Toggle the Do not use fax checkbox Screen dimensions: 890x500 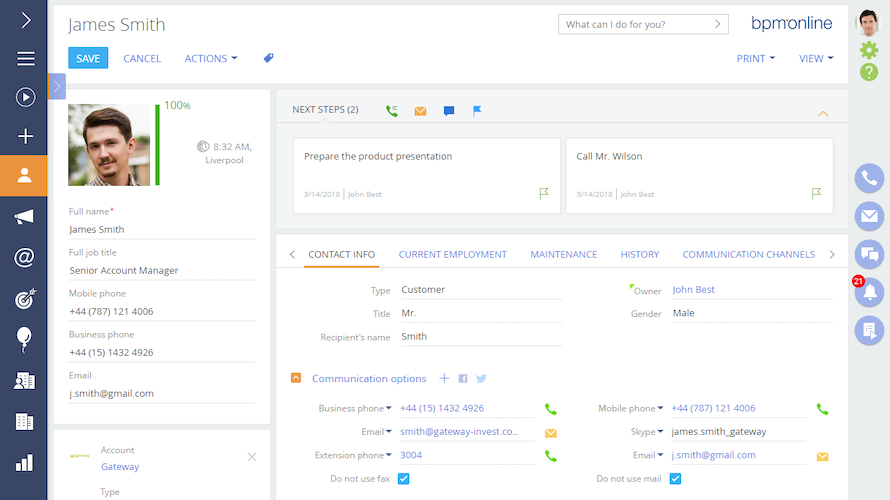click(404, 479)
